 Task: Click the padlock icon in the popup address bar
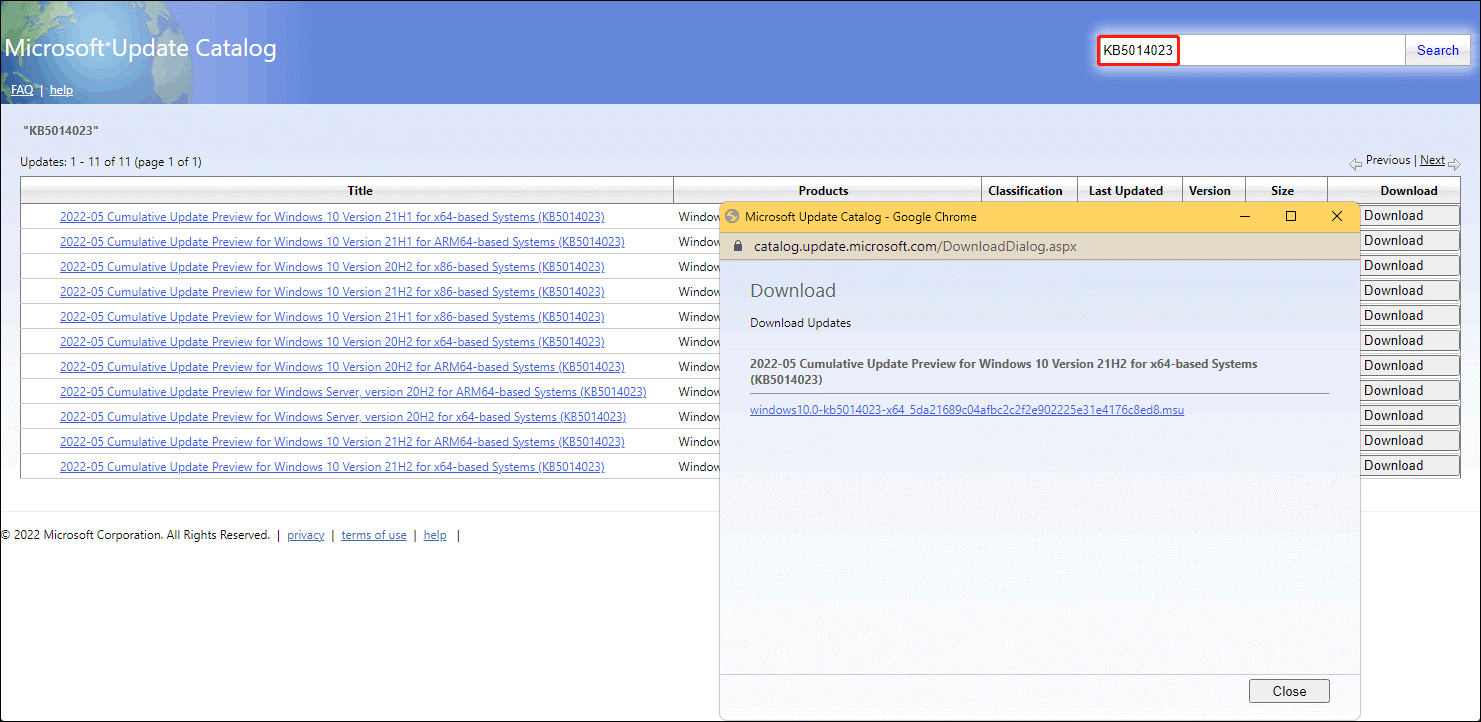[738, 246]
